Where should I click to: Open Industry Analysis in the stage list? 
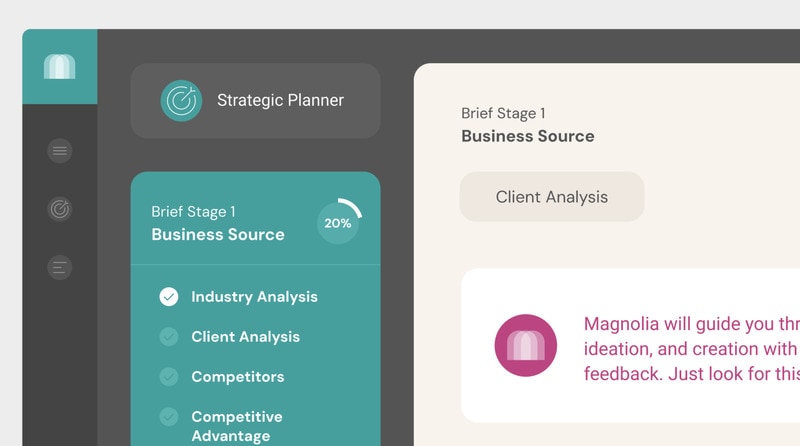[x=254, y=296]
